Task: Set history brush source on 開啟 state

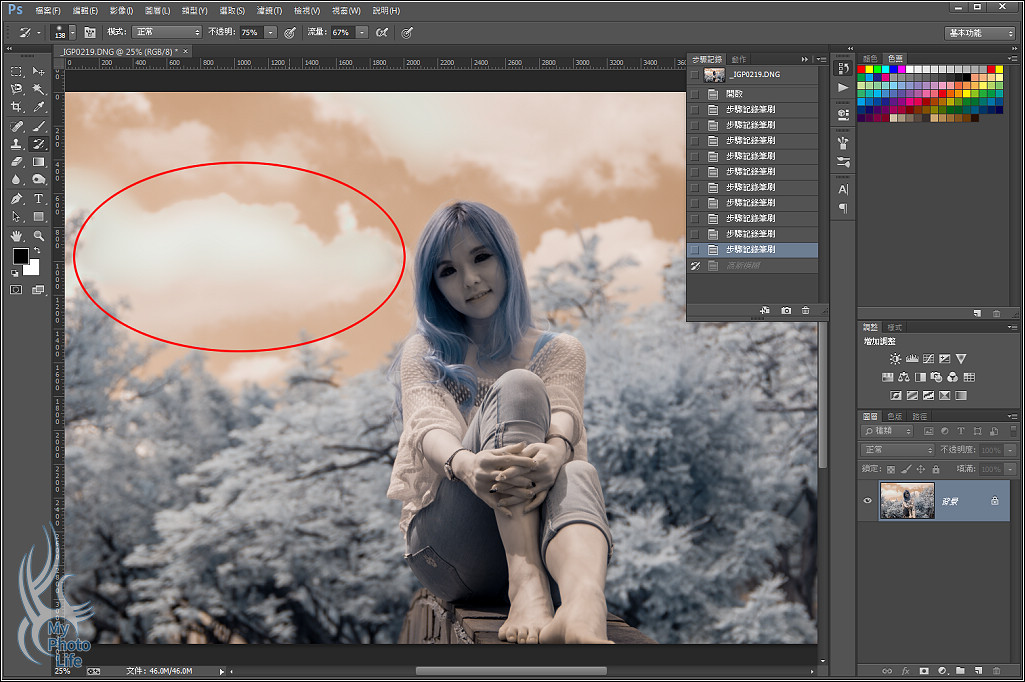Action: click(694, 93)
